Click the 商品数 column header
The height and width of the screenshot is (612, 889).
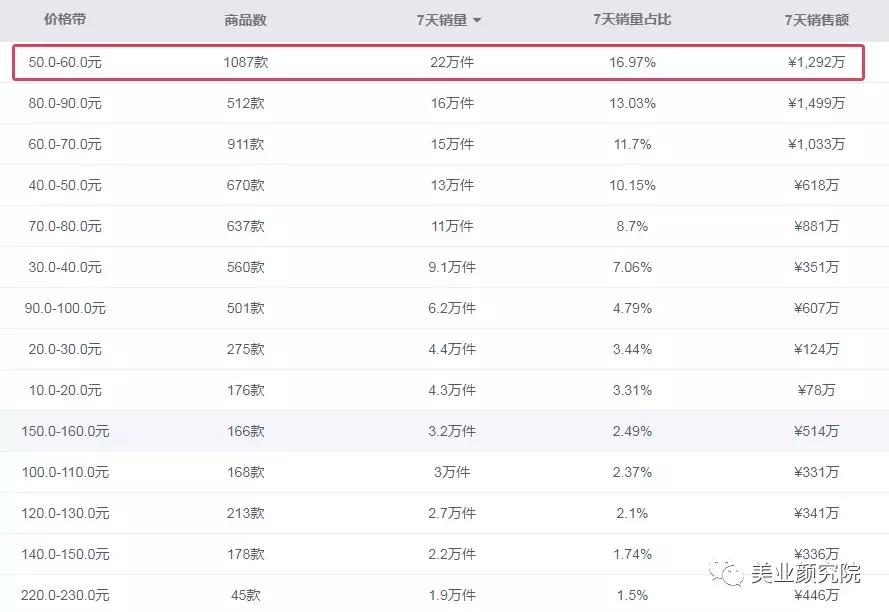point(245,20)
